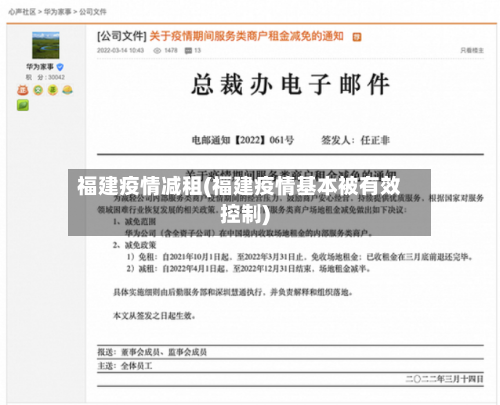Open the 心声社区 breadcrumb link
The width and height of the screenshot is (500, 405).
pyautogui.click(x=22, y=12)
